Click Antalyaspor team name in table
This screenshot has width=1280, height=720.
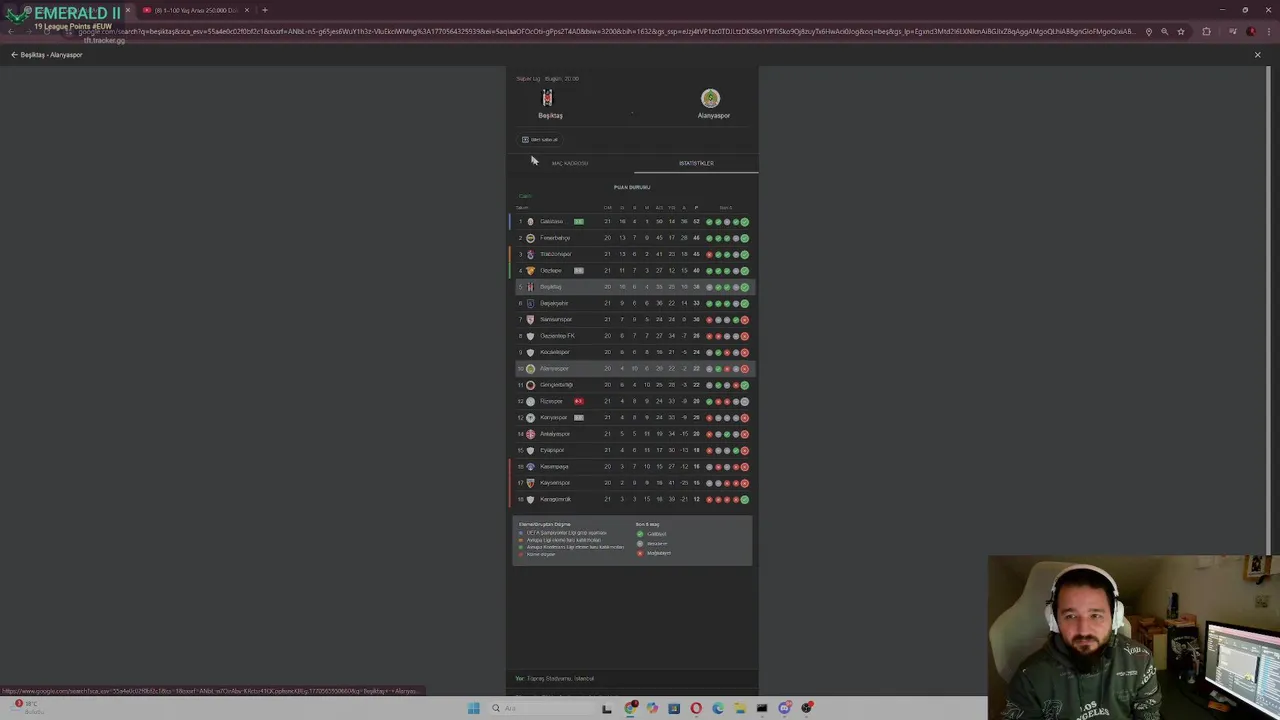click(x=555, y=434)
